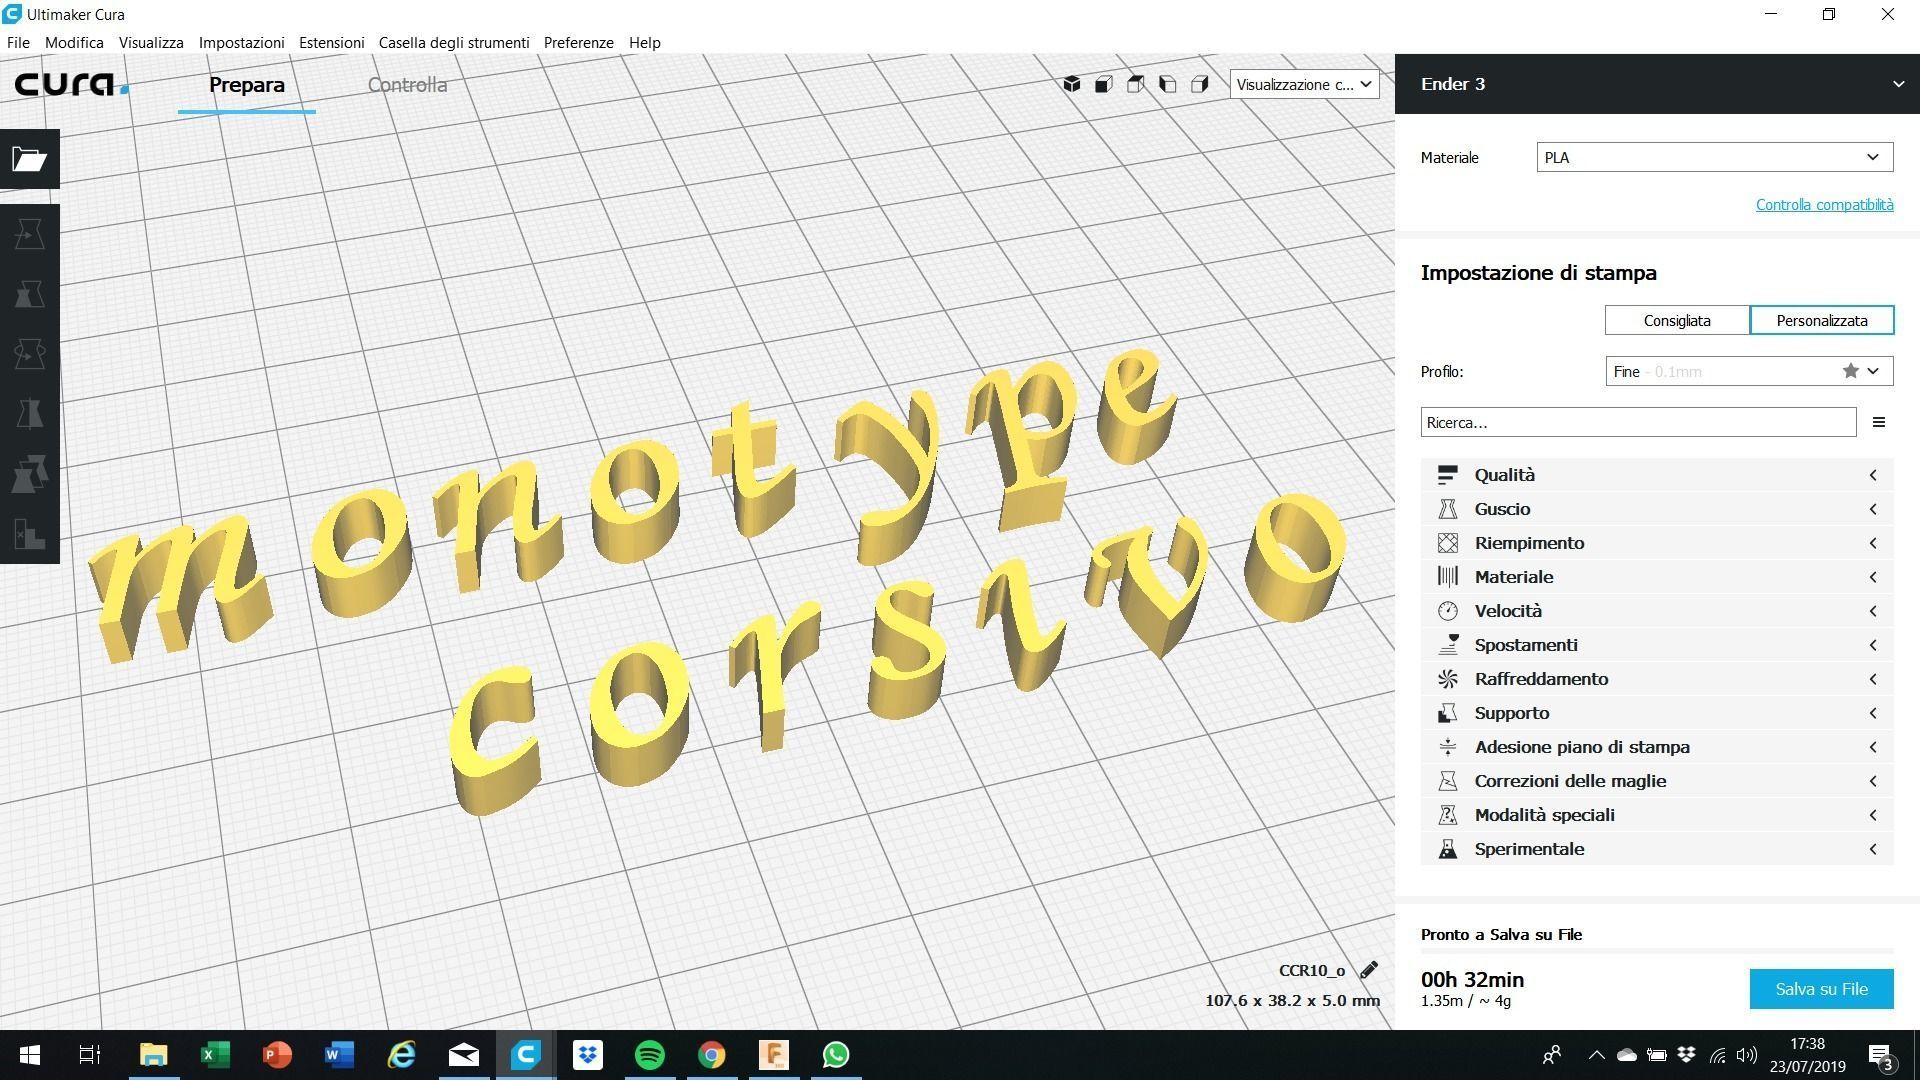Expand the Spostamenti settings section
Screen dimensions: 1920x1080
pos(1657,645)
